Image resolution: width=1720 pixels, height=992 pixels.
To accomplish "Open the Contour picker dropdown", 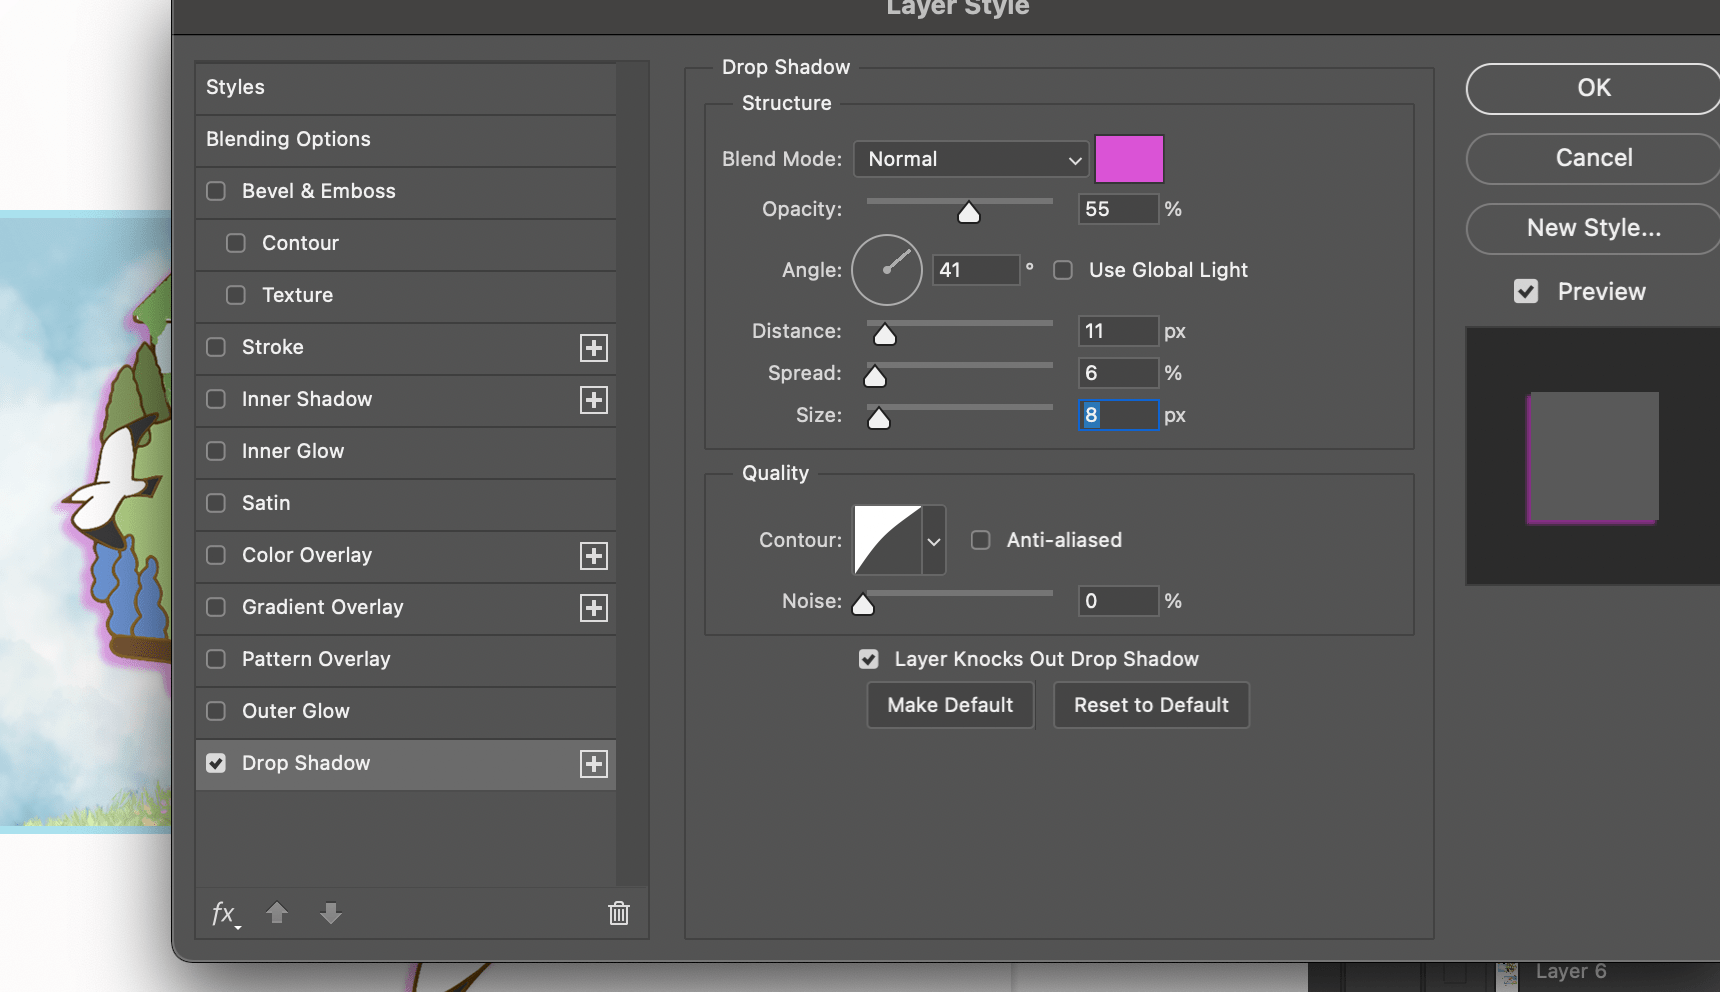I will 934,540.
